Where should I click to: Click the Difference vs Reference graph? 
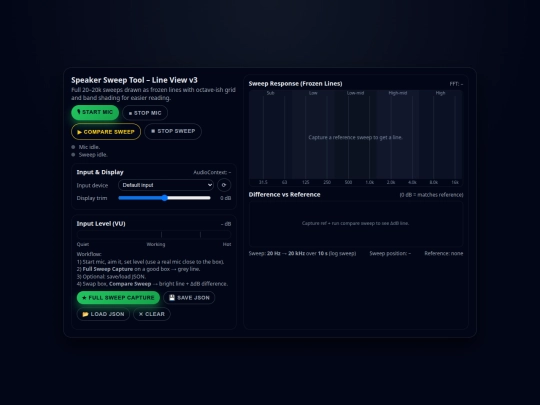[x=356, y=224]
